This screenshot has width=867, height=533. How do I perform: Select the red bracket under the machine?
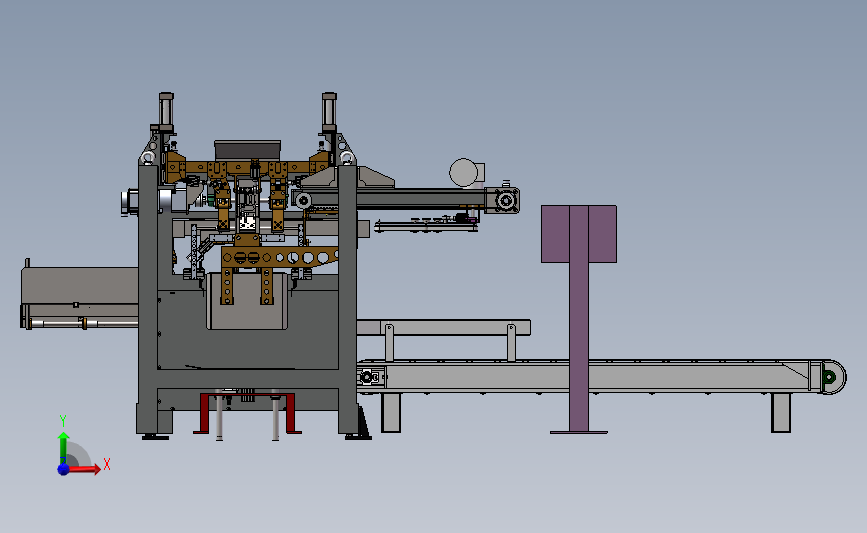tap(247, 413)
